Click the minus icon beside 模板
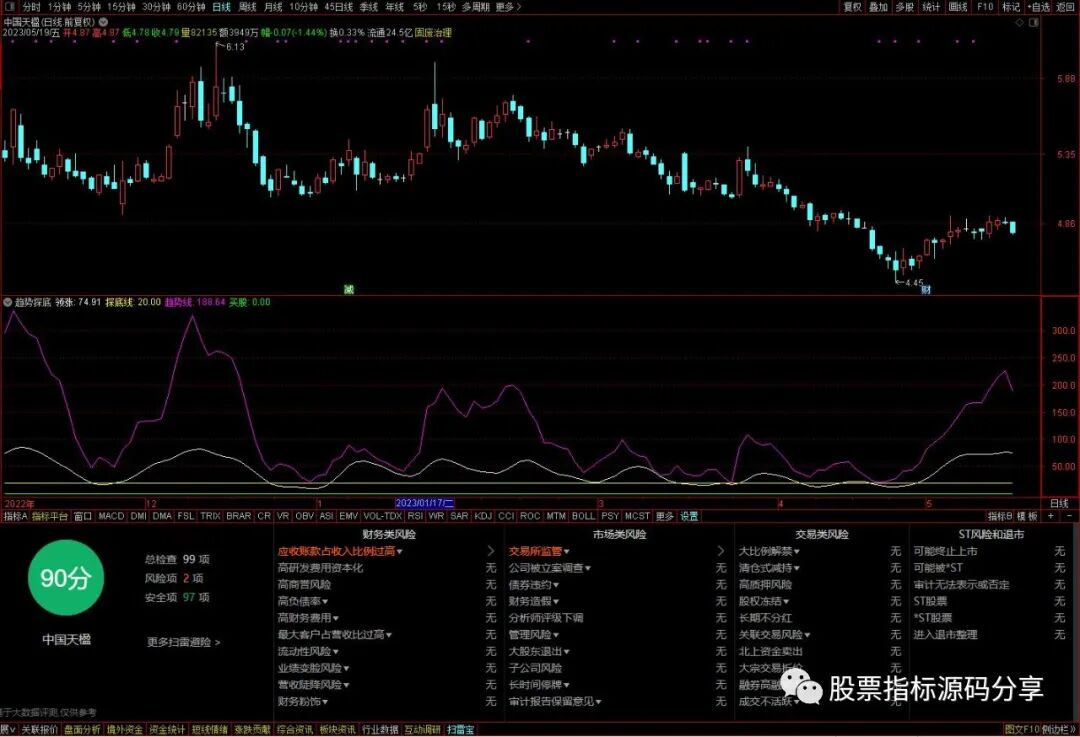Screen dimensions: 1080x737 1069,516
